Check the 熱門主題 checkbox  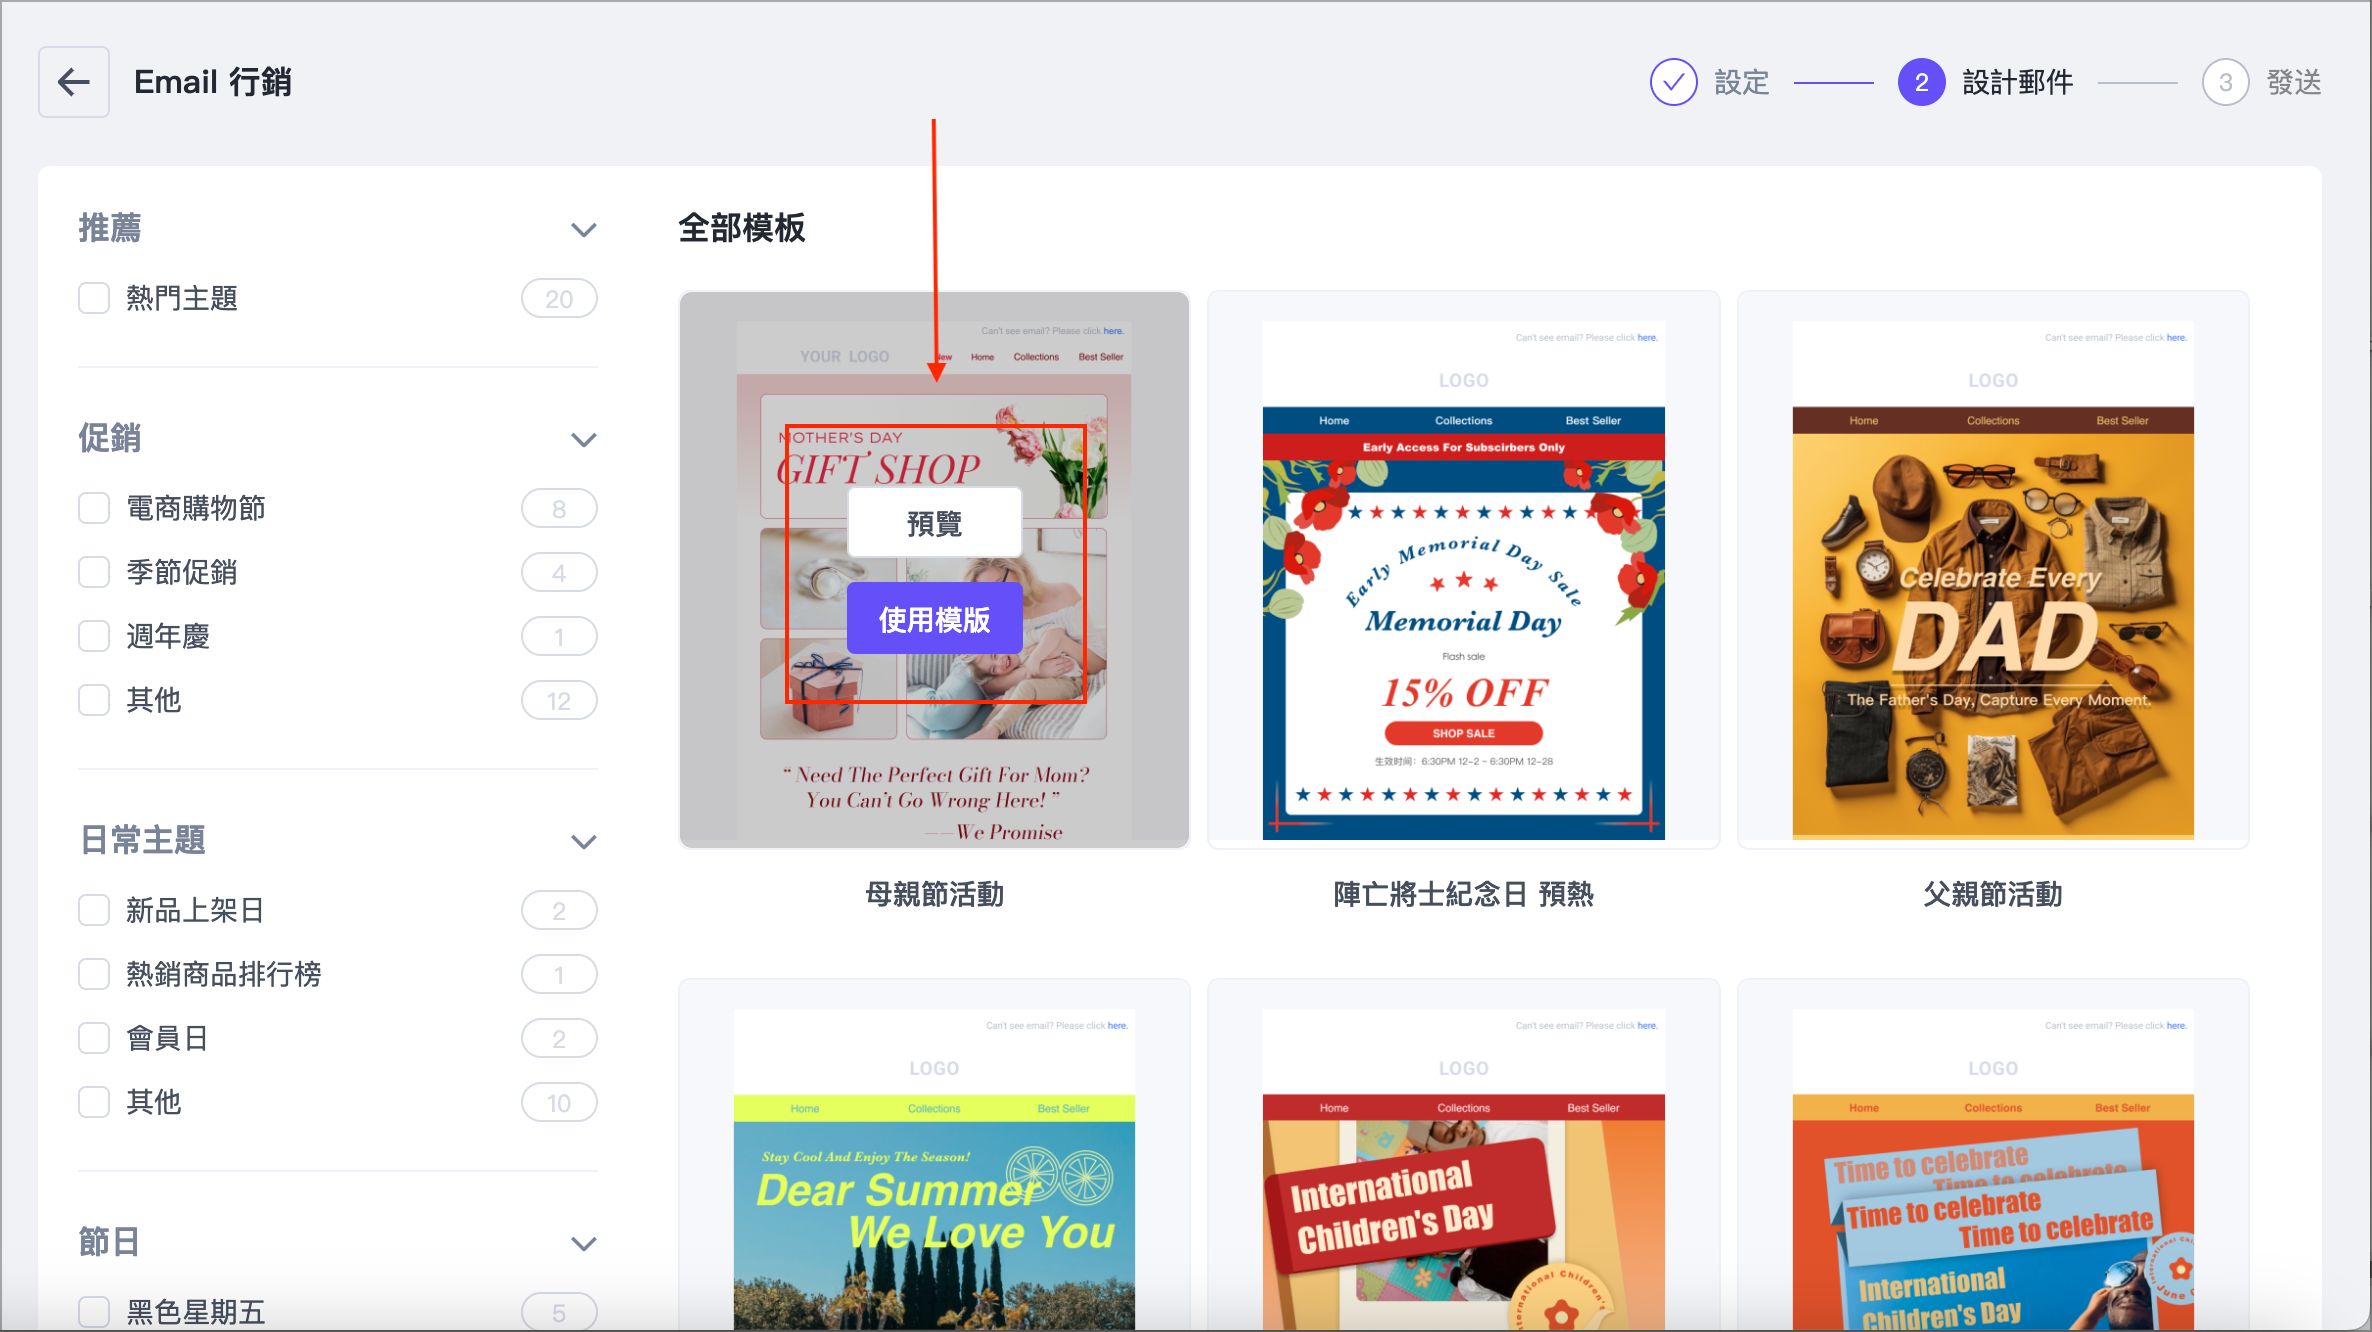[x=94, y=298]
